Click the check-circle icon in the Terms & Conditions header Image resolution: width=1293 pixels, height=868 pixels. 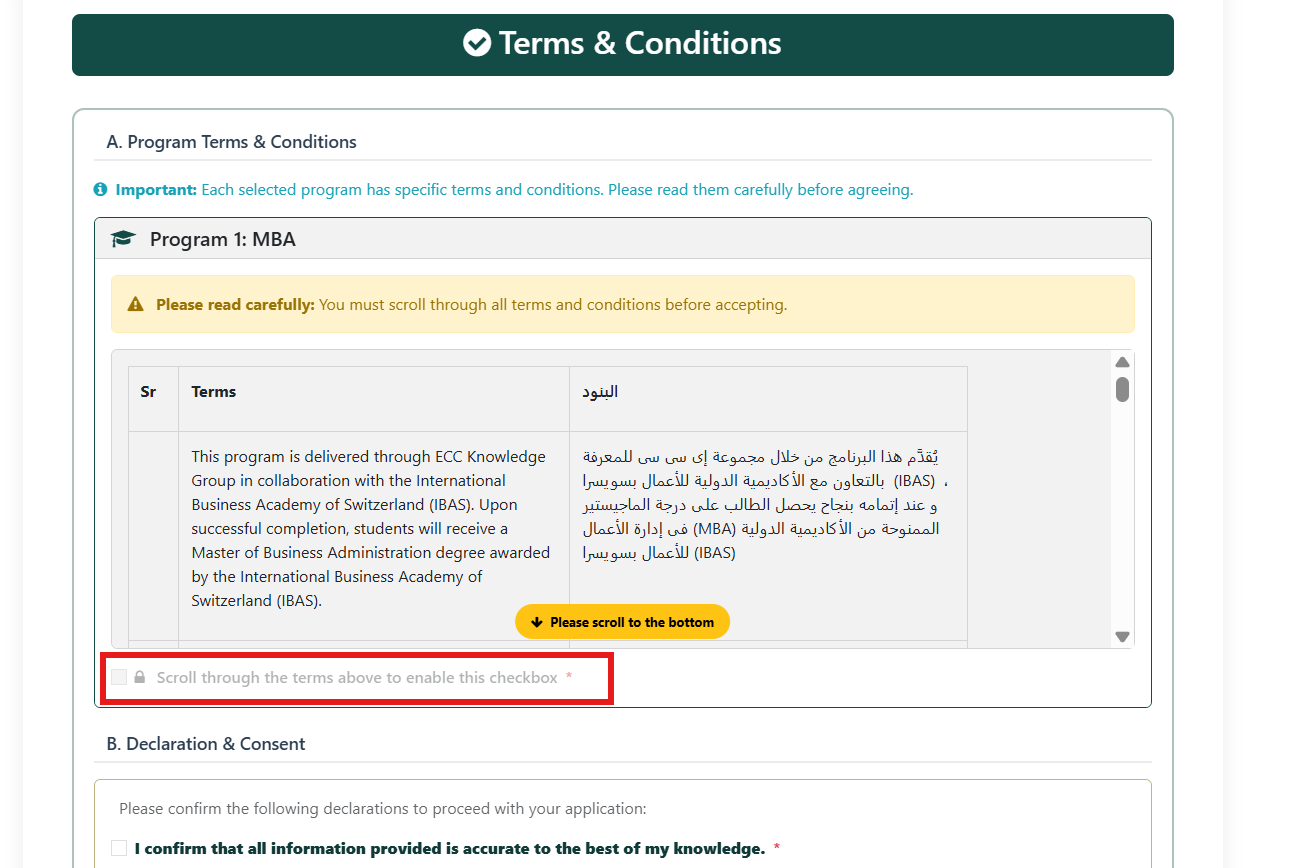[x=477, y=43]
